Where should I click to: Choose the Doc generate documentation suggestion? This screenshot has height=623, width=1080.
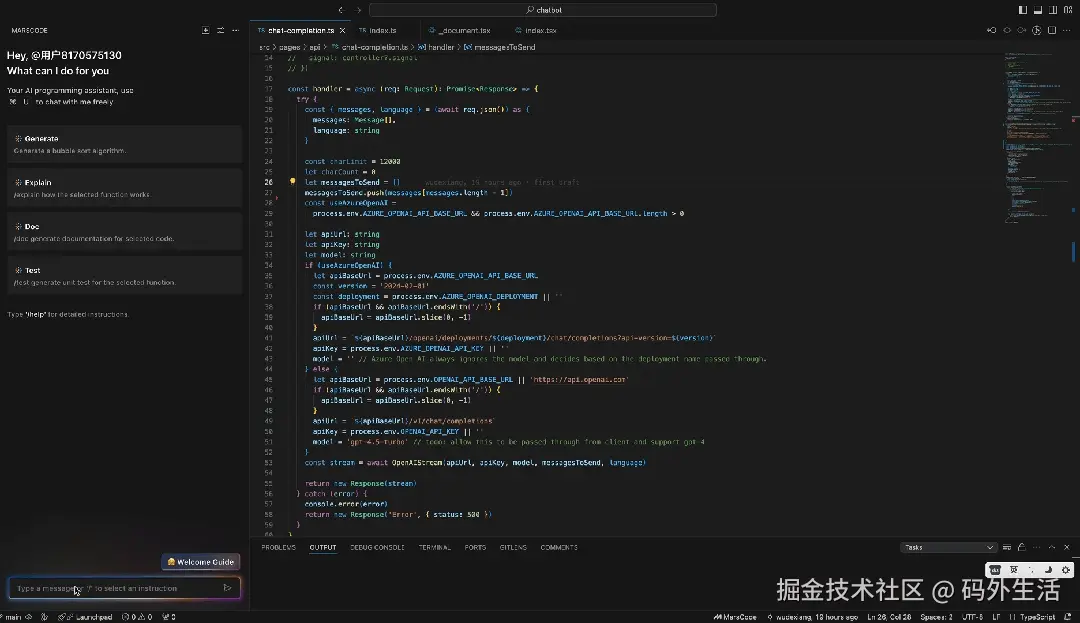tap(124, 232)
